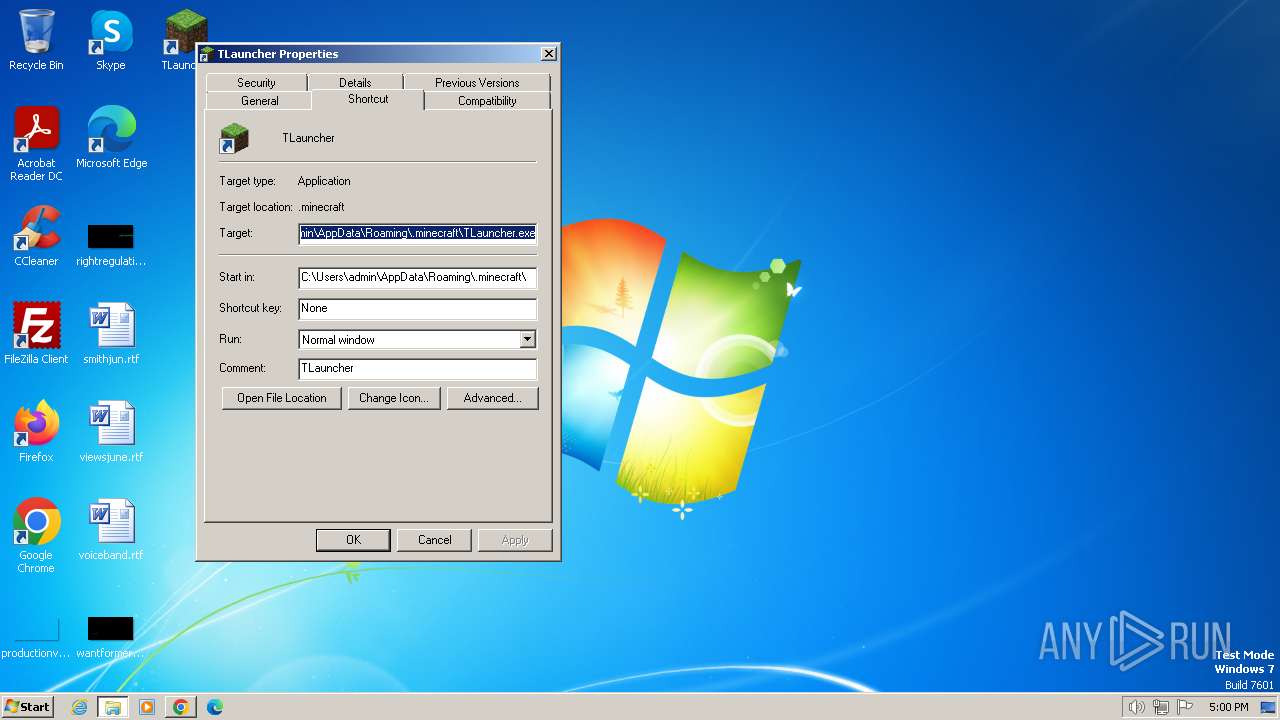Image resolution: width=1280 pixels, height=720 pixels.
Task: Select the Google Chrome desktop shortcut
Action: click(36, 536)
